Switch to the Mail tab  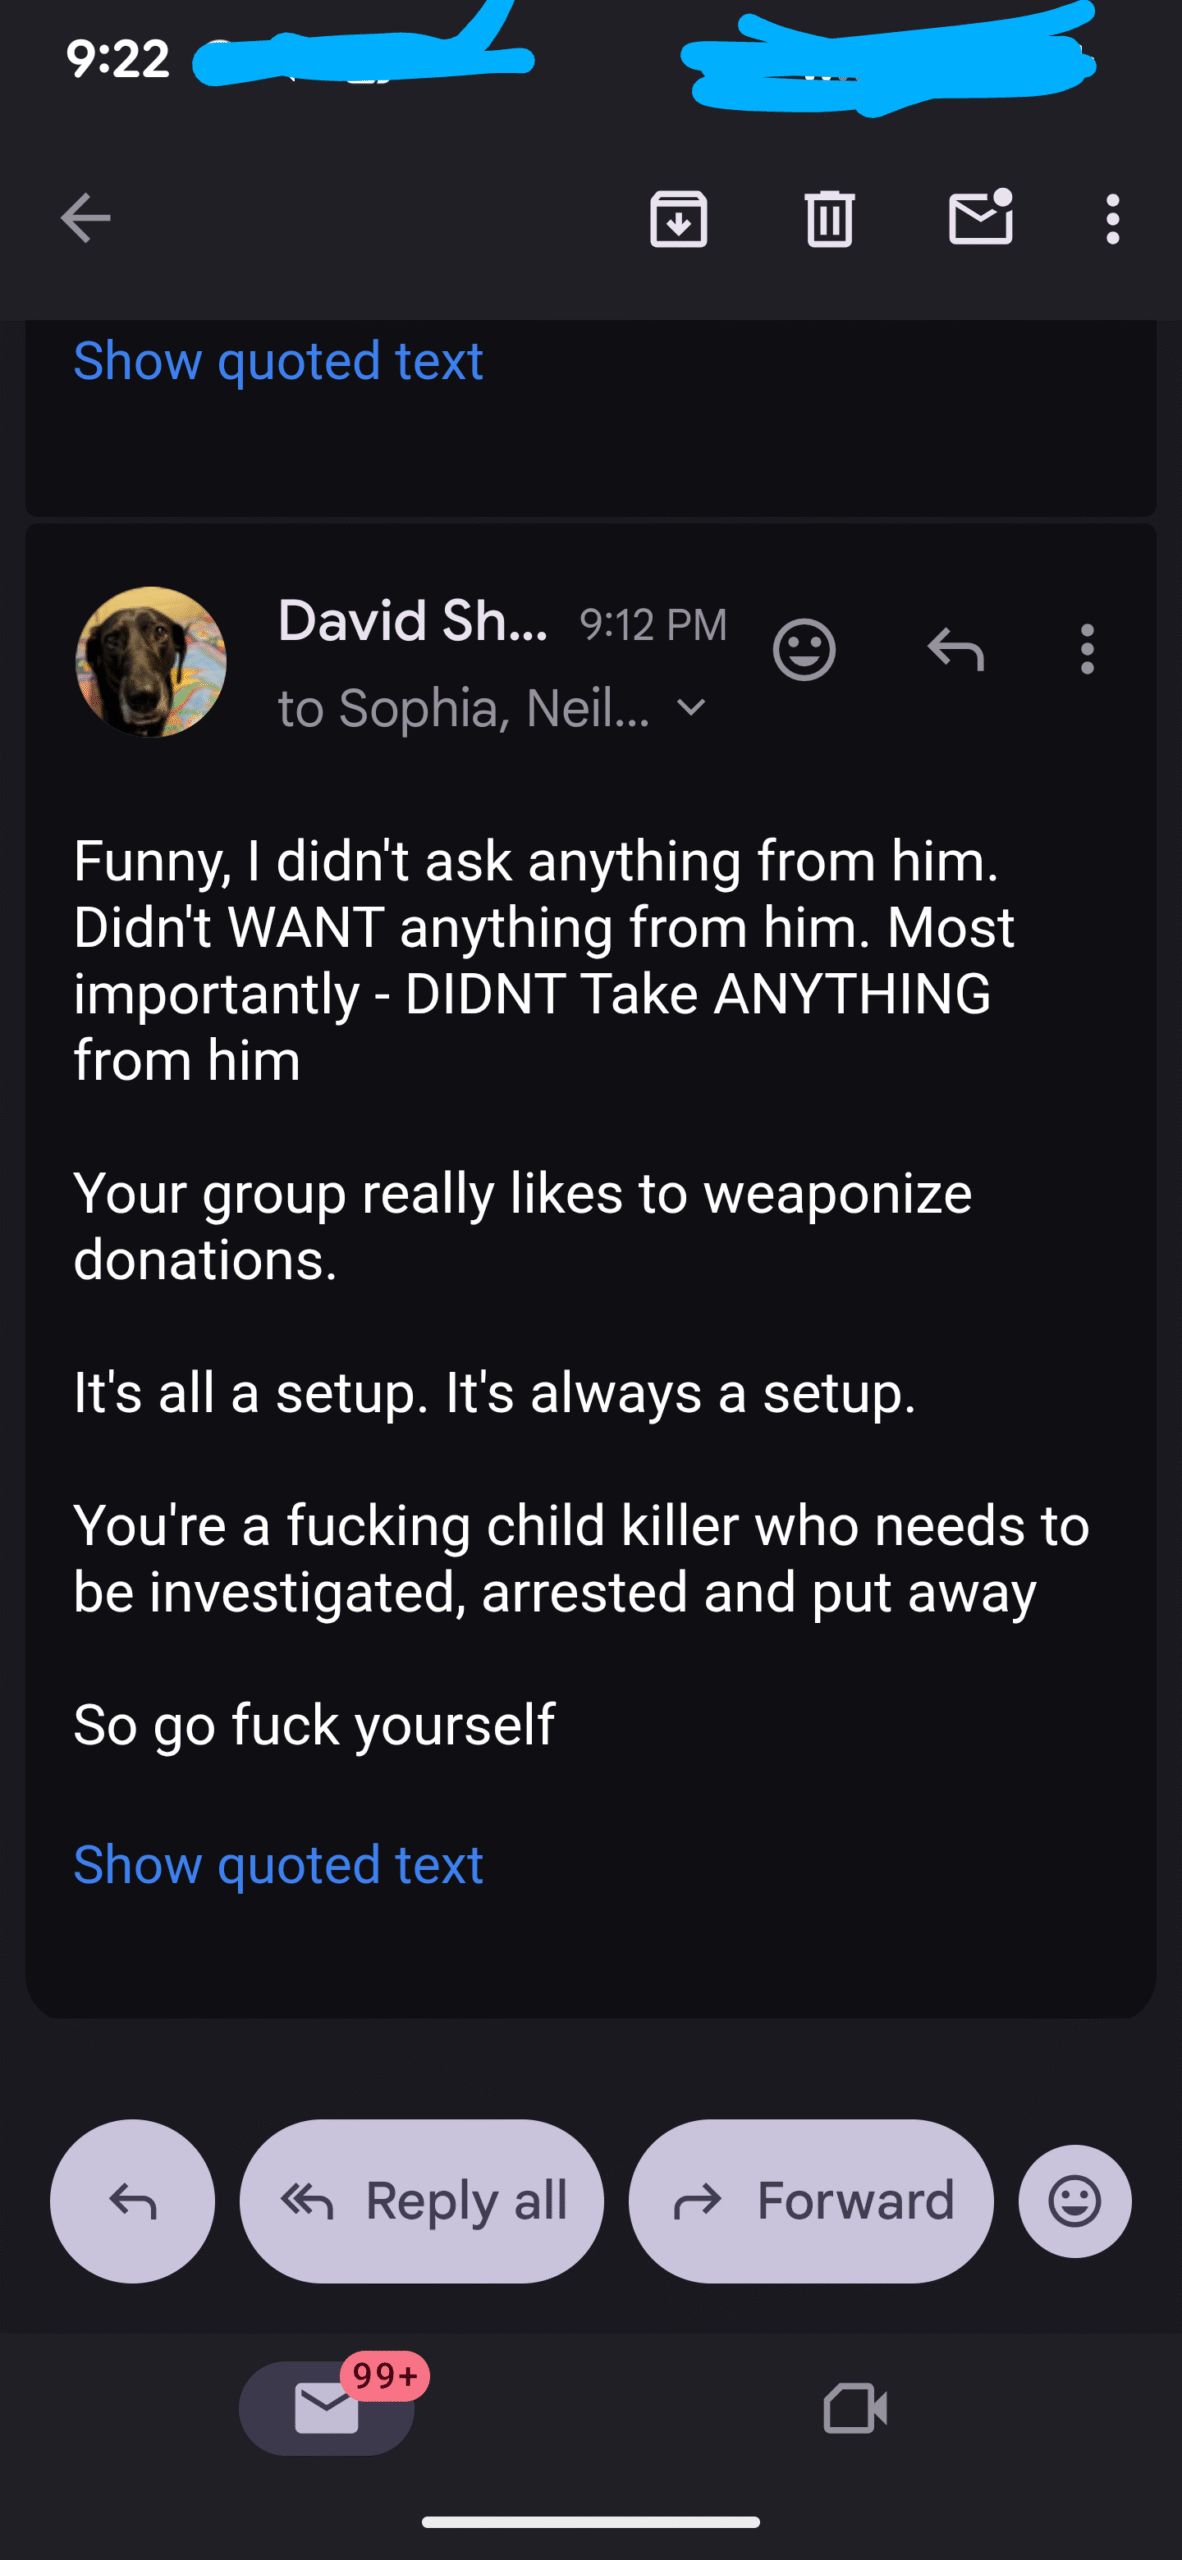(327, 2408)
